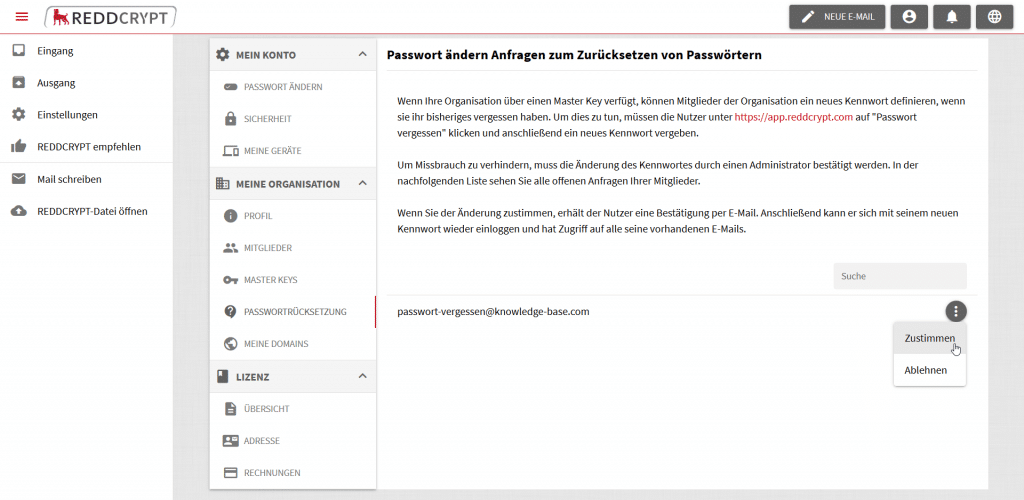Screen dimensions: 1024x500
Task: Click the globe language icon
Action: 993,17
